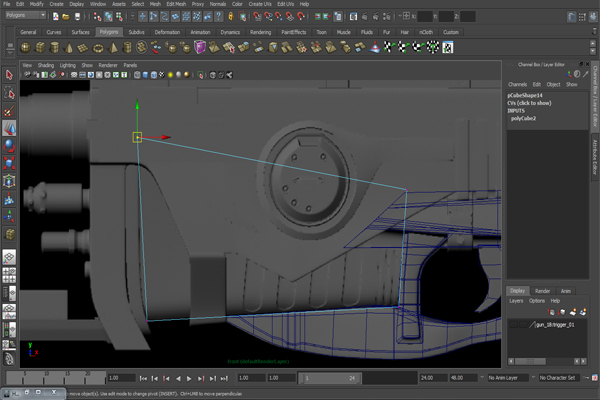Open the Edit Mesh menu
This screenshot has height=400, width=600.
coord(176,4)
